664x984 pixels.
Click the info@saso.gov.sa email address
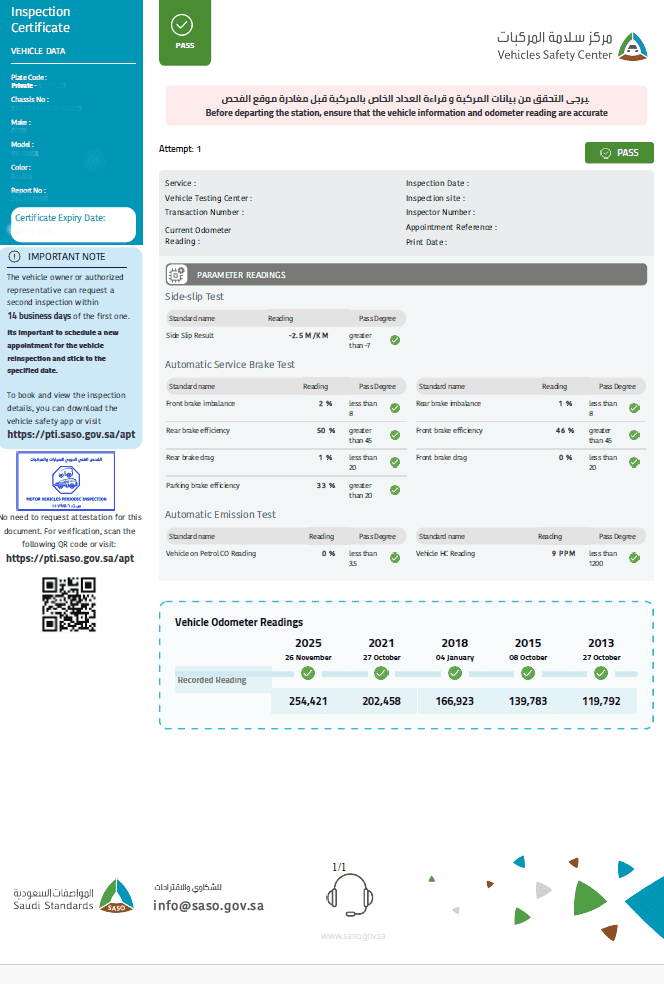click(x=208, y=906)
